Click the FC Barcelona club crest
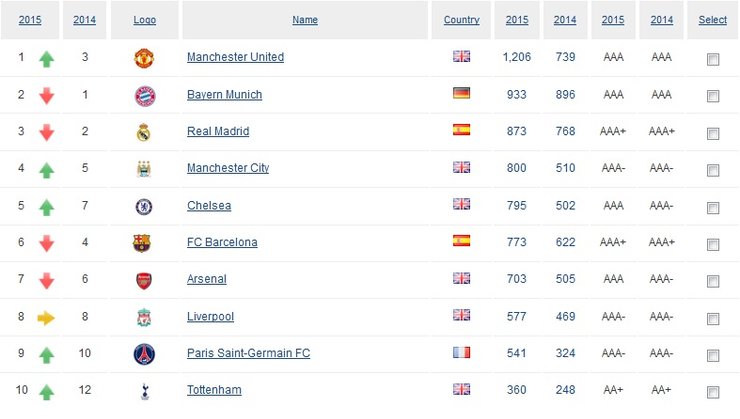This screenshot has width=740, height=419. coord(143,243)
